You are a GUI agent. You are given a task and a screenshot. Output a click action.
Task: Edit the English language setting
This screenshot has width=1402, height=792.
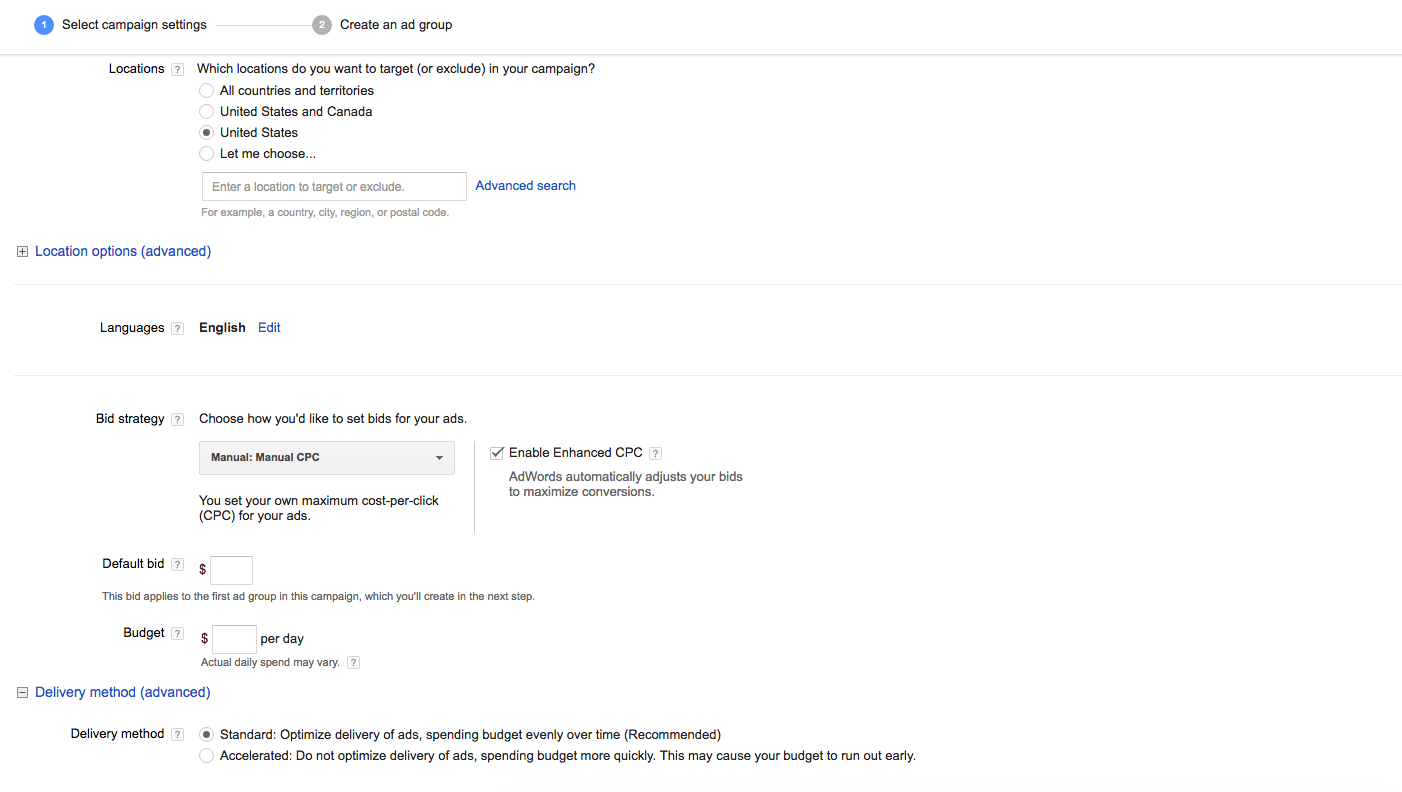(x=269, y=327)
